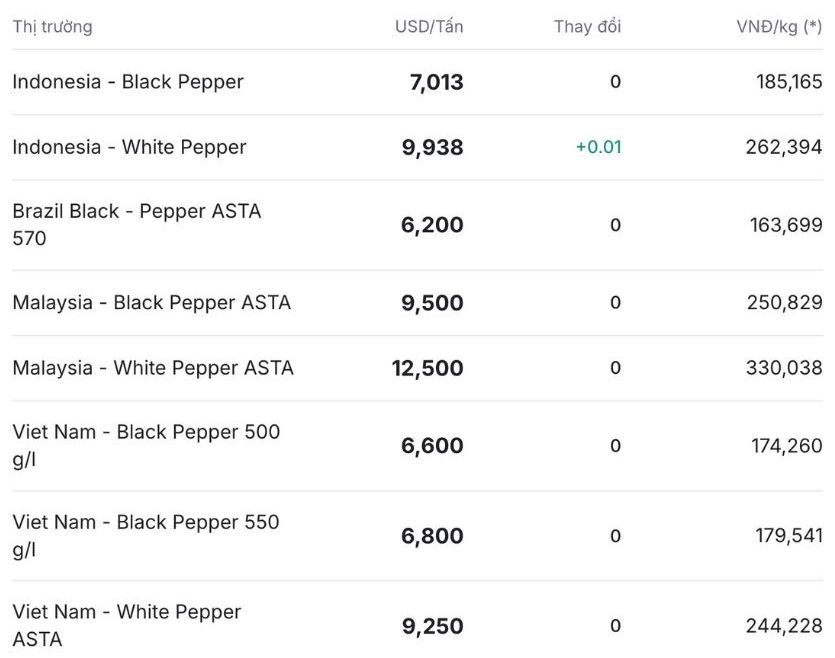Select the "USD/Tấn" column header
Viewport: 835px width, 658px height.
coord(429,27)
